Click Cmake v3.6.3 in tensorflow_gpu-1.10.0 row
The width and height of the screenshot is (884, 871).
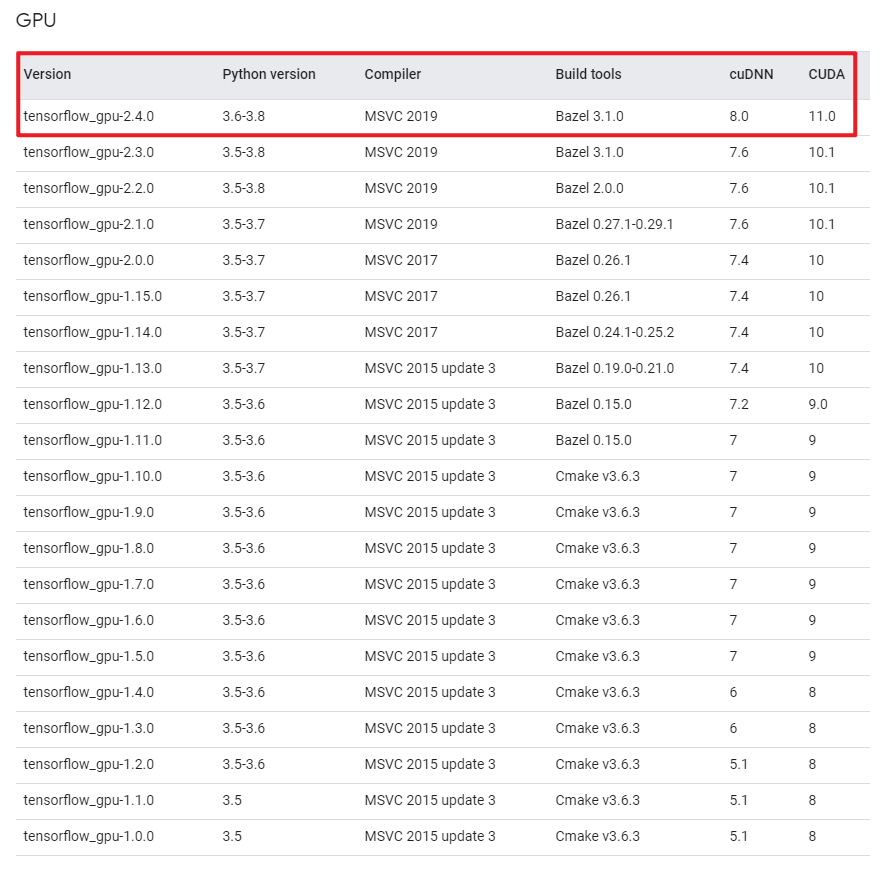tap(598, 476)
